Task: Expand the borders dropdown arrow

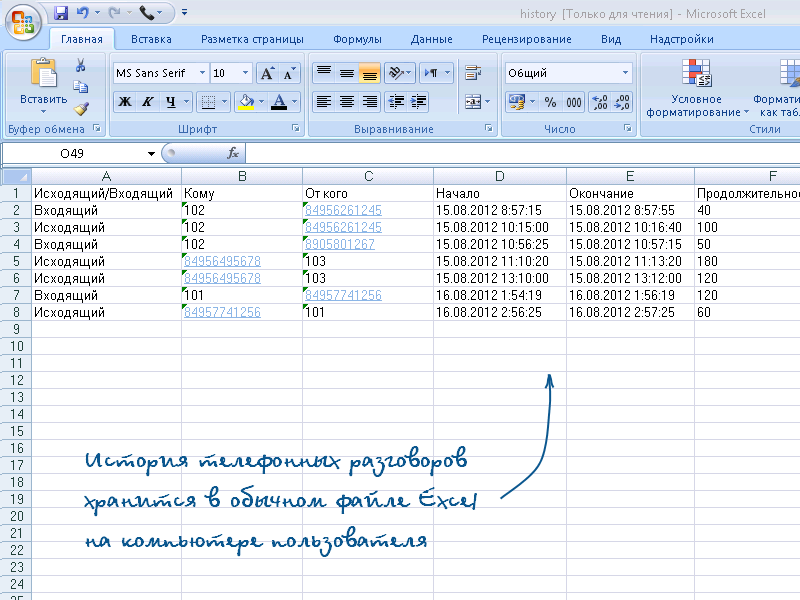Action: click(x=224, y=102)
